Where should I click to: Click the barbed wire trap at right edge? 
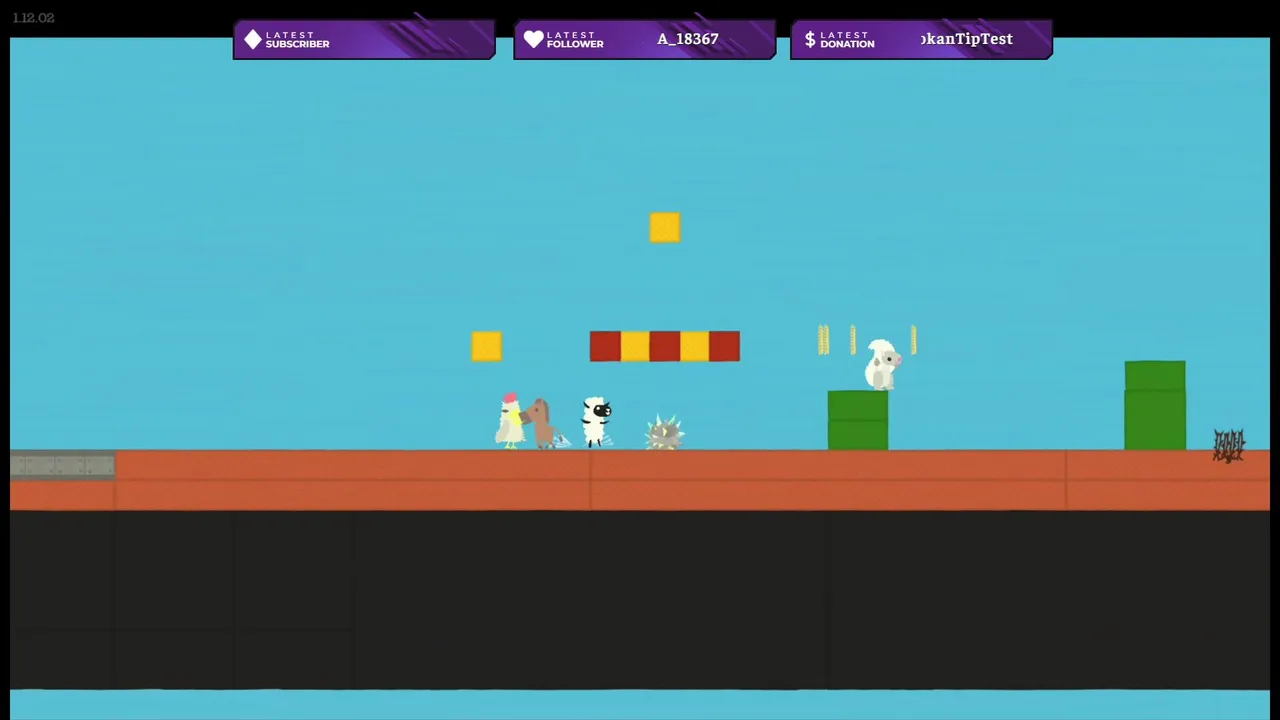click(x=1229, y=445)
